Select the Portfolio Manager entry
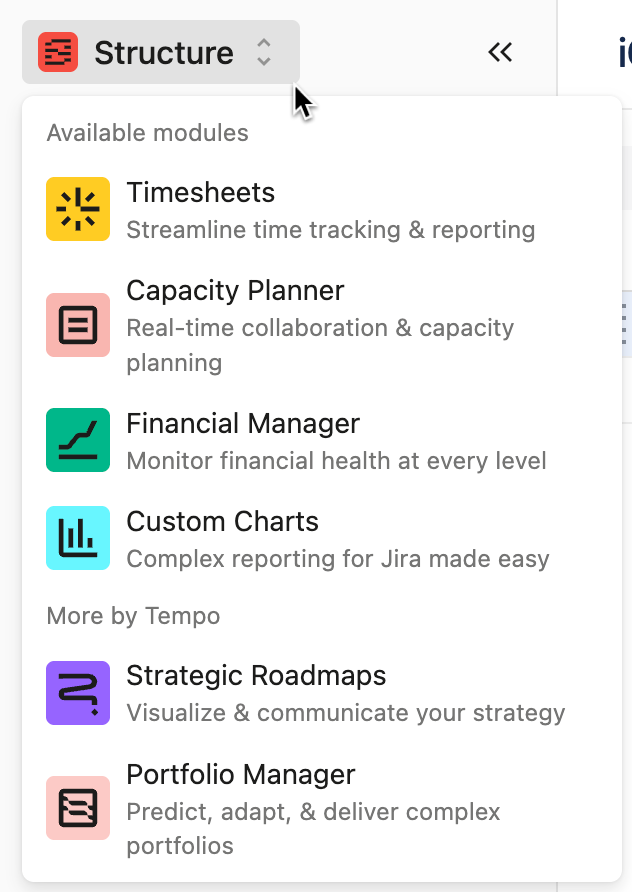This screenshot has height=892, width=632. [241, 775]
